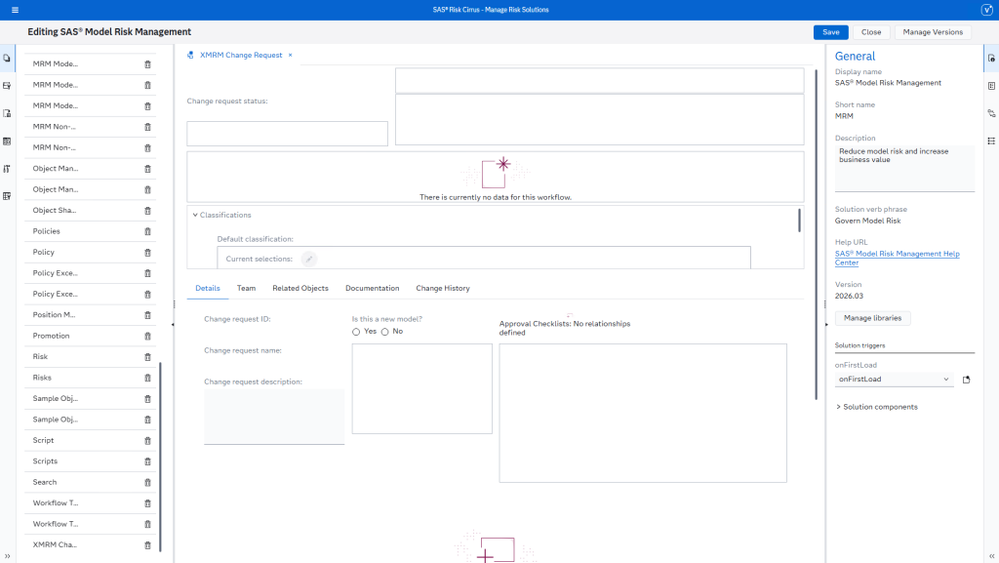Switch to the Details tab
Viewport: 999px width, 563px height.
208,289
